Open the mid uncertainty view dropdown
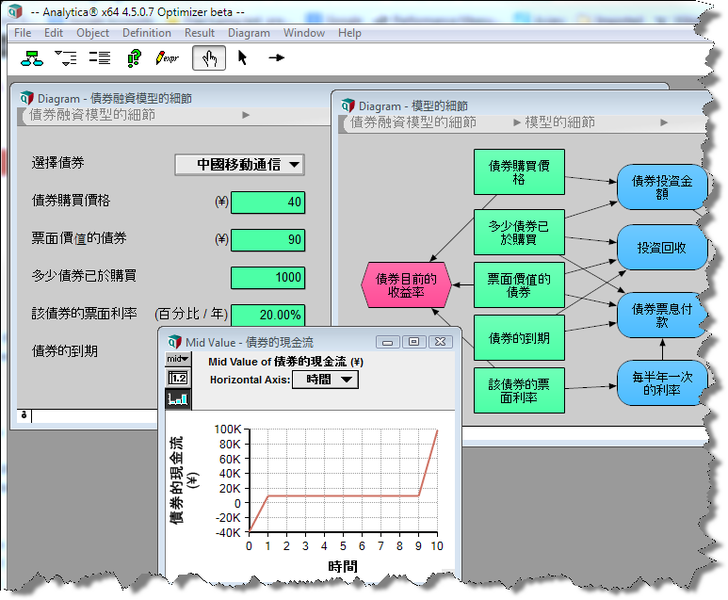728x600 pixels. 178,359
